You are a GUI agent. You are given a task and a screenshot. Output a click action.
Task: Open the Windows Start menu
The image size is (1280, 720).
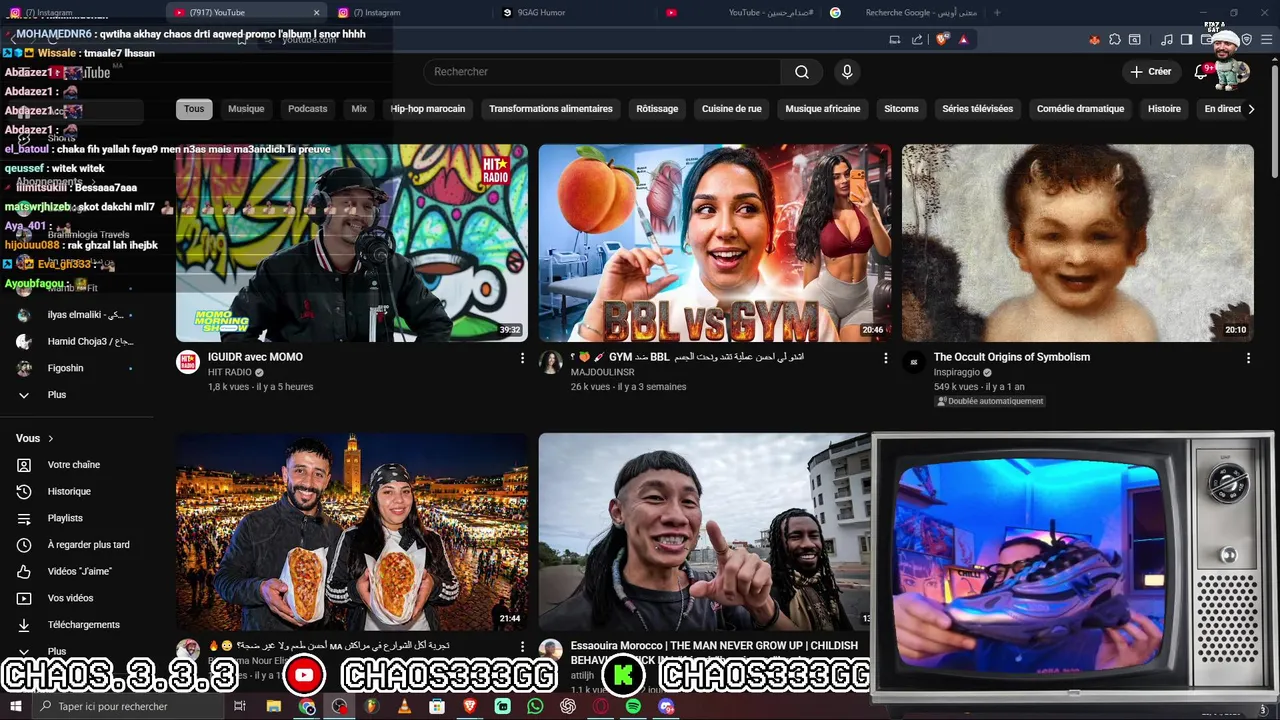[x=15, y=706]
